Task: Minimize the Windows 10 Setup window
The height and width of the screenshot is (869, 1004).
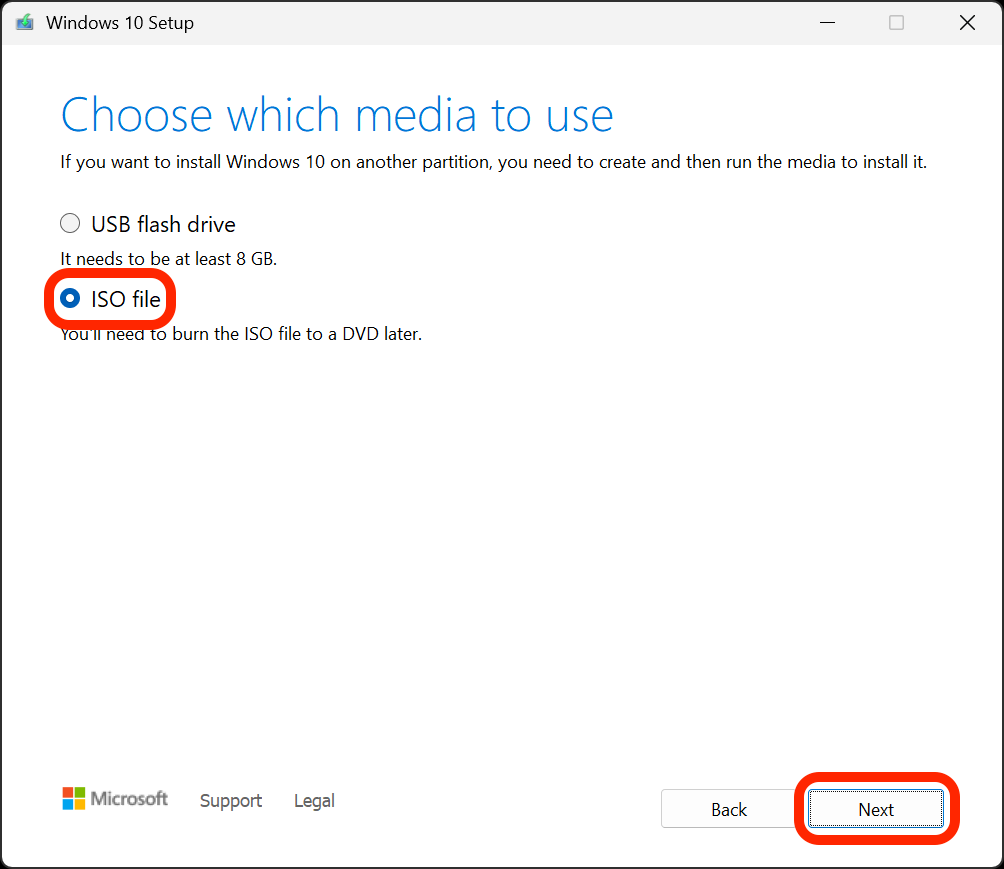Action: click(x=827, y=22)
